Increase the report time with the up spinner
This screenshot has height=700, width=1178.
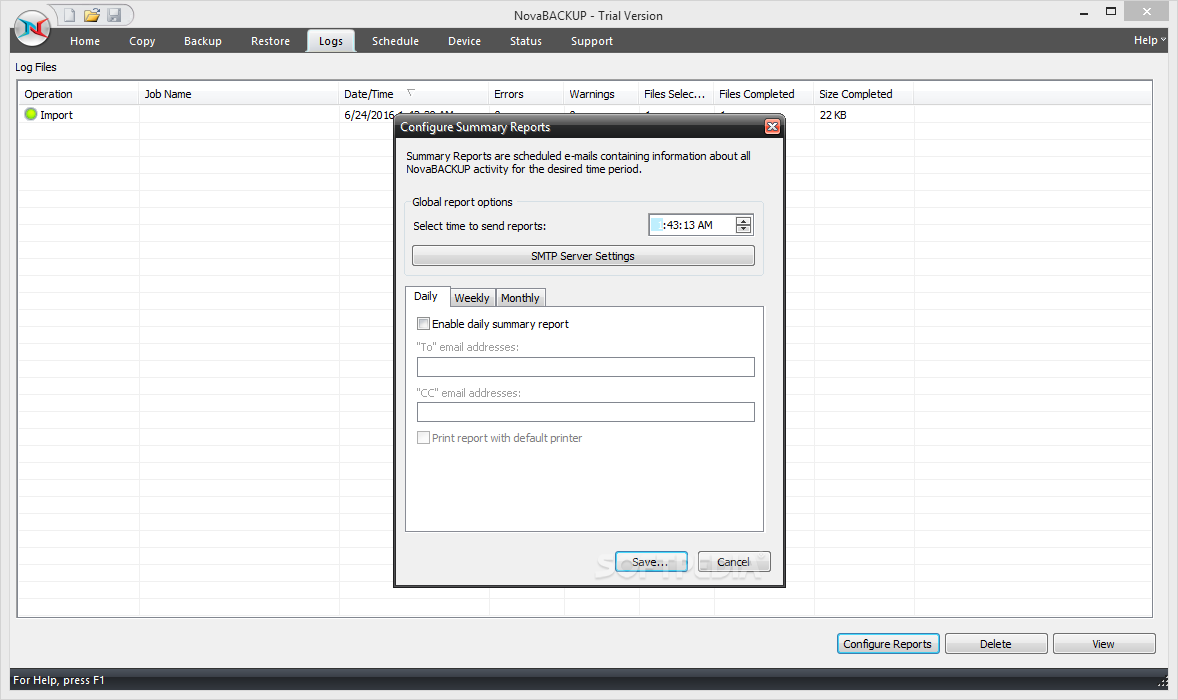click(743, 221)
